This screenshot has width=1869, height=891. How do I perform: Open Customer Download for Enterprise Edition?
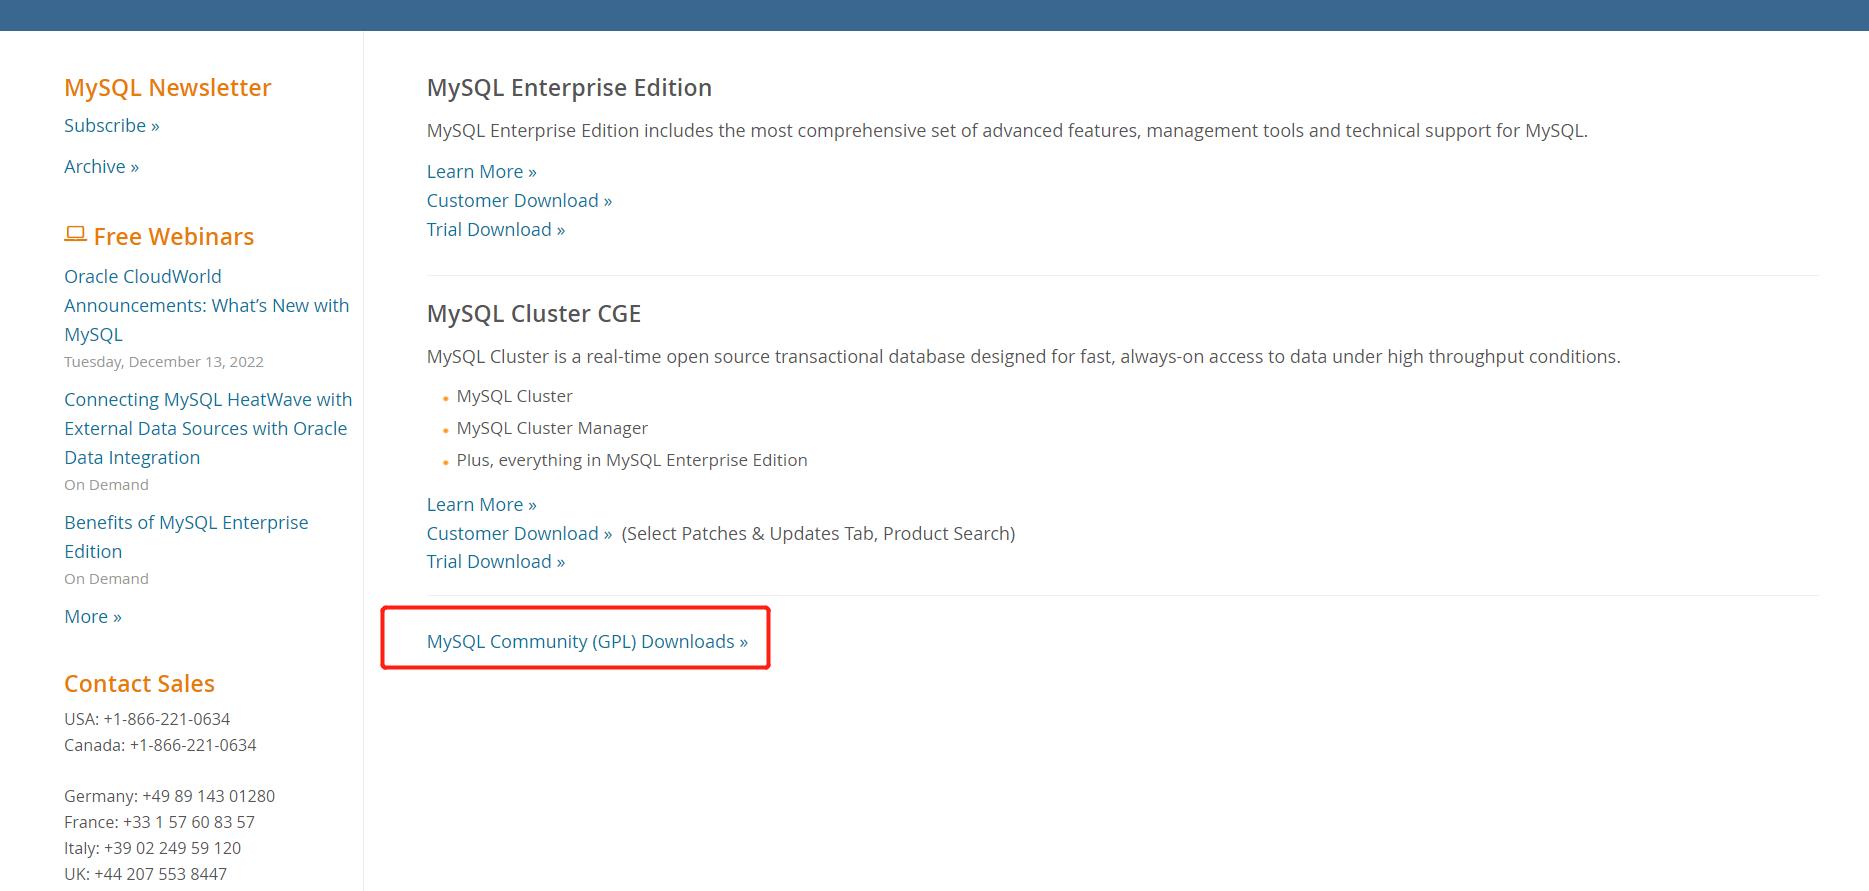(x=519, y=201)
